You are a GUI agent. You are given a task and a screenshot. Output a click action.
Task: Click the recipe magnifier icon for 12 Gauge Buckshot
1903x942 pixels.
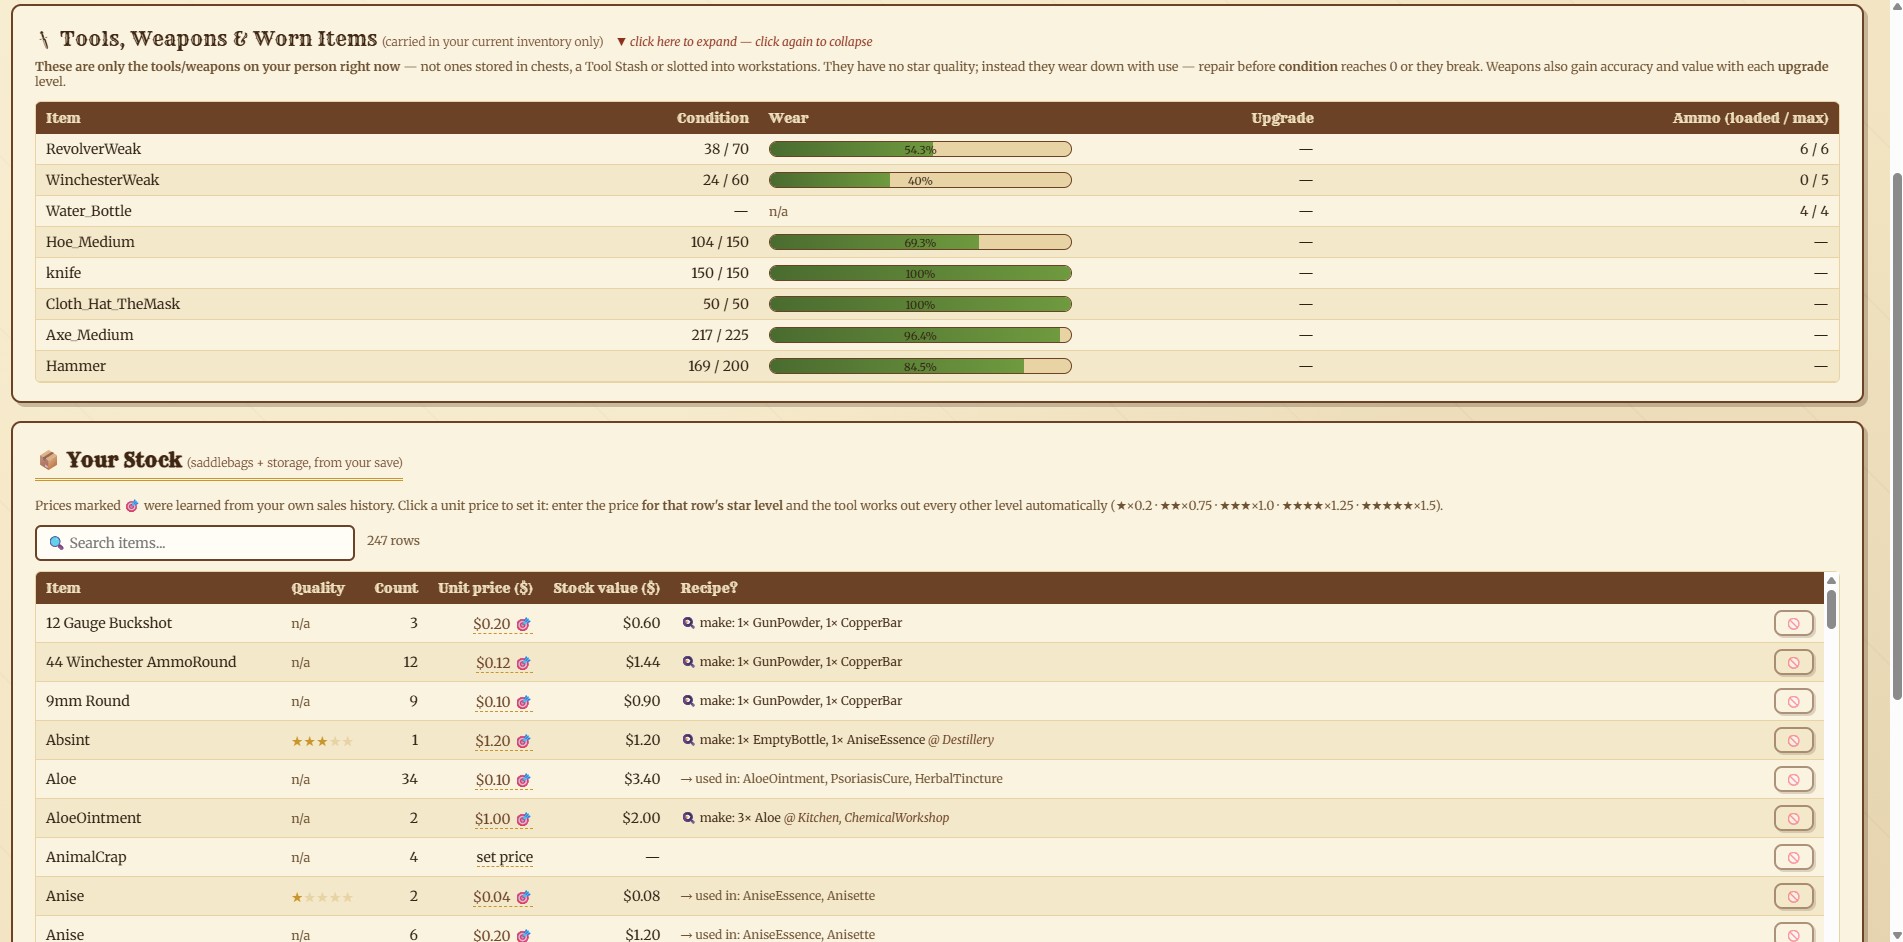[688, 623]
